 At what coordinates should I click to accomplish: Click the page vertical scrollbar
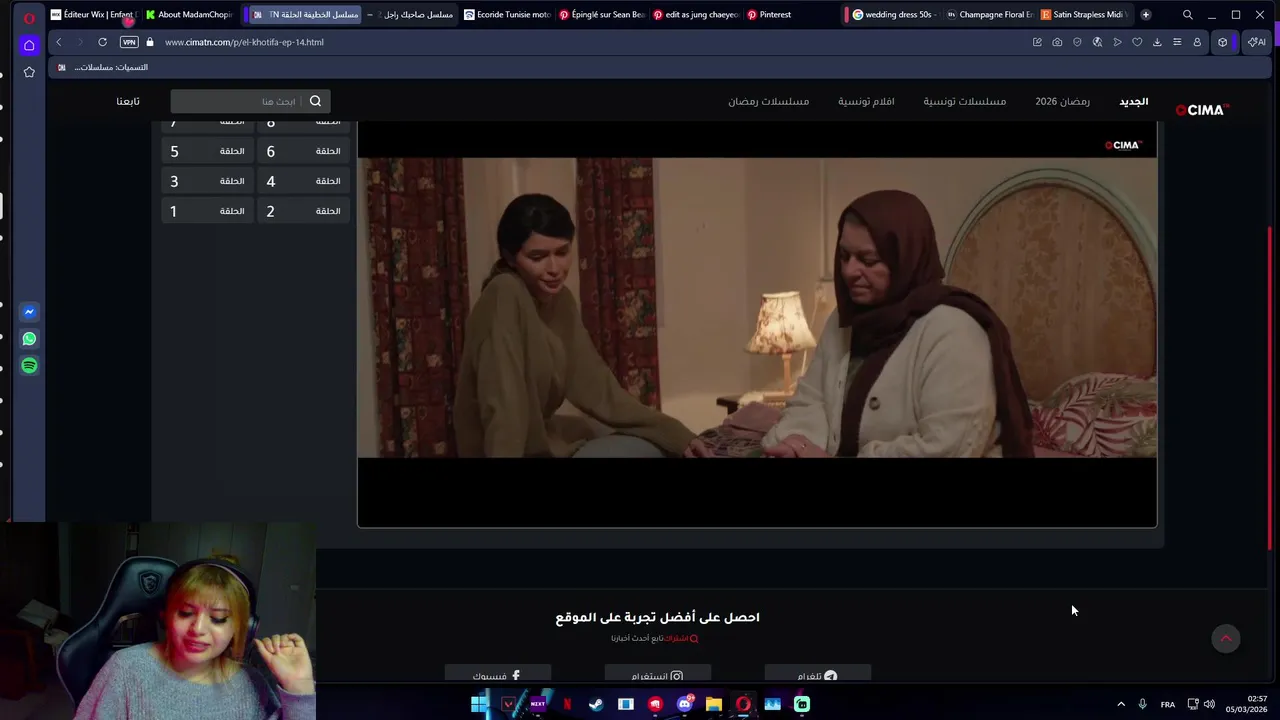[x=1270, y=388]
